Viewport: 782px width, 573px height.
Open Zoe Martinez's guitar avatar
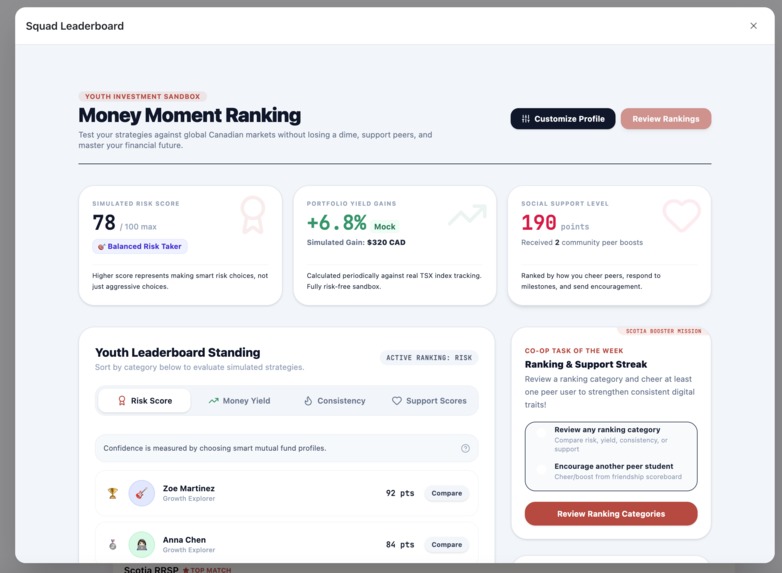coord(142,493)
